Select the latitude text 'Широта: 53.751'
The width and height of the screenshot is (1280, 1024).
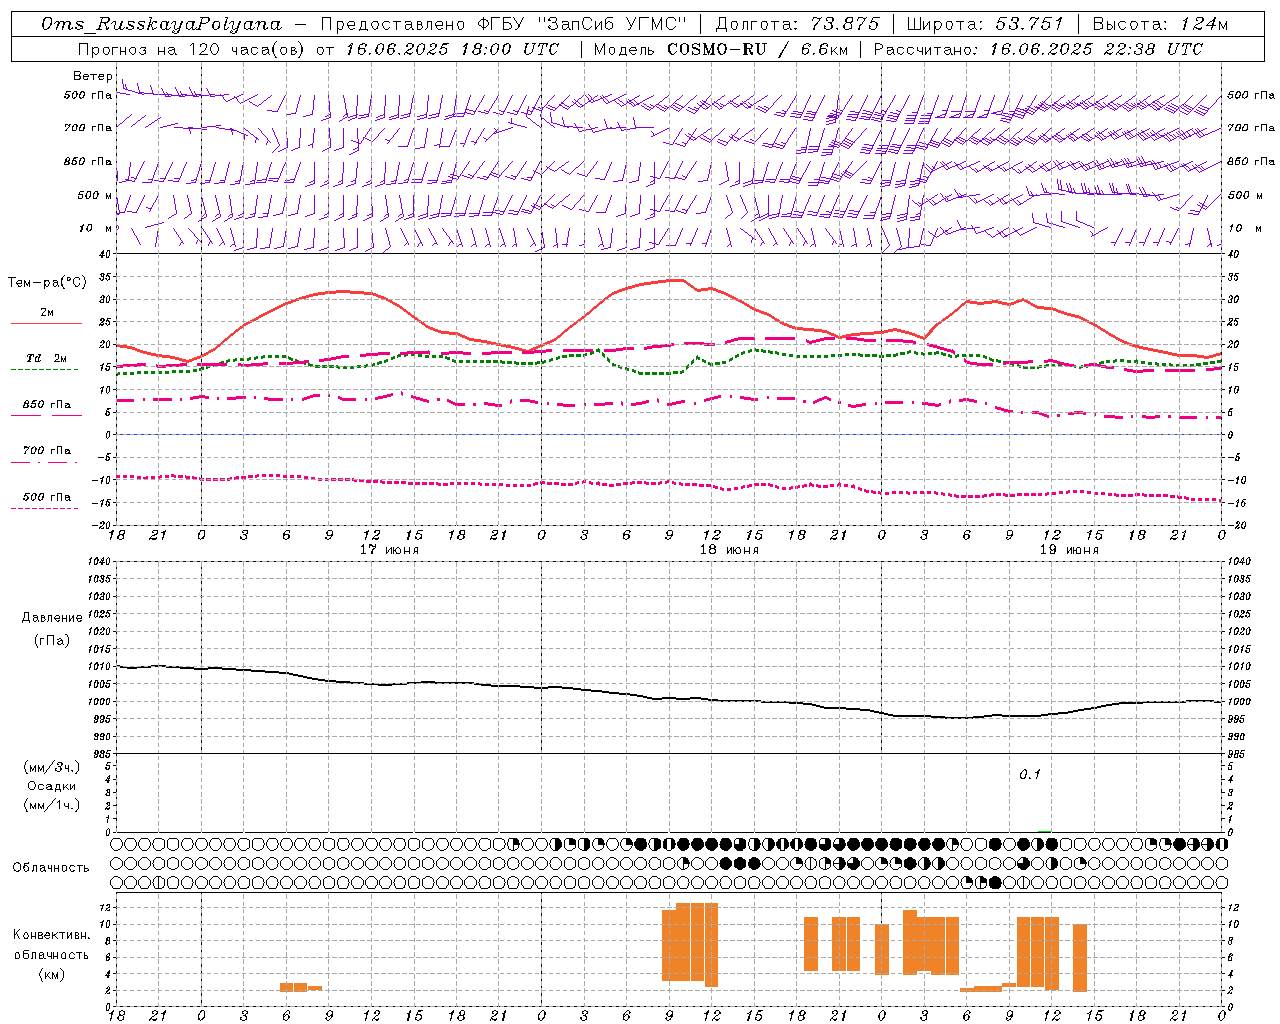click(983, 24)
